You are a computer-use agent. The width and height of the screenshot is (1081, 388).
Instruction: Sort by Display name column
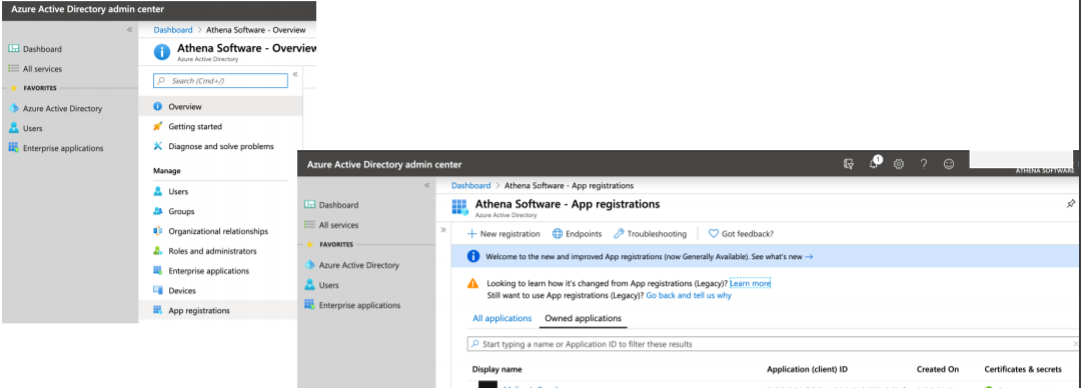(x=497, y=369)
